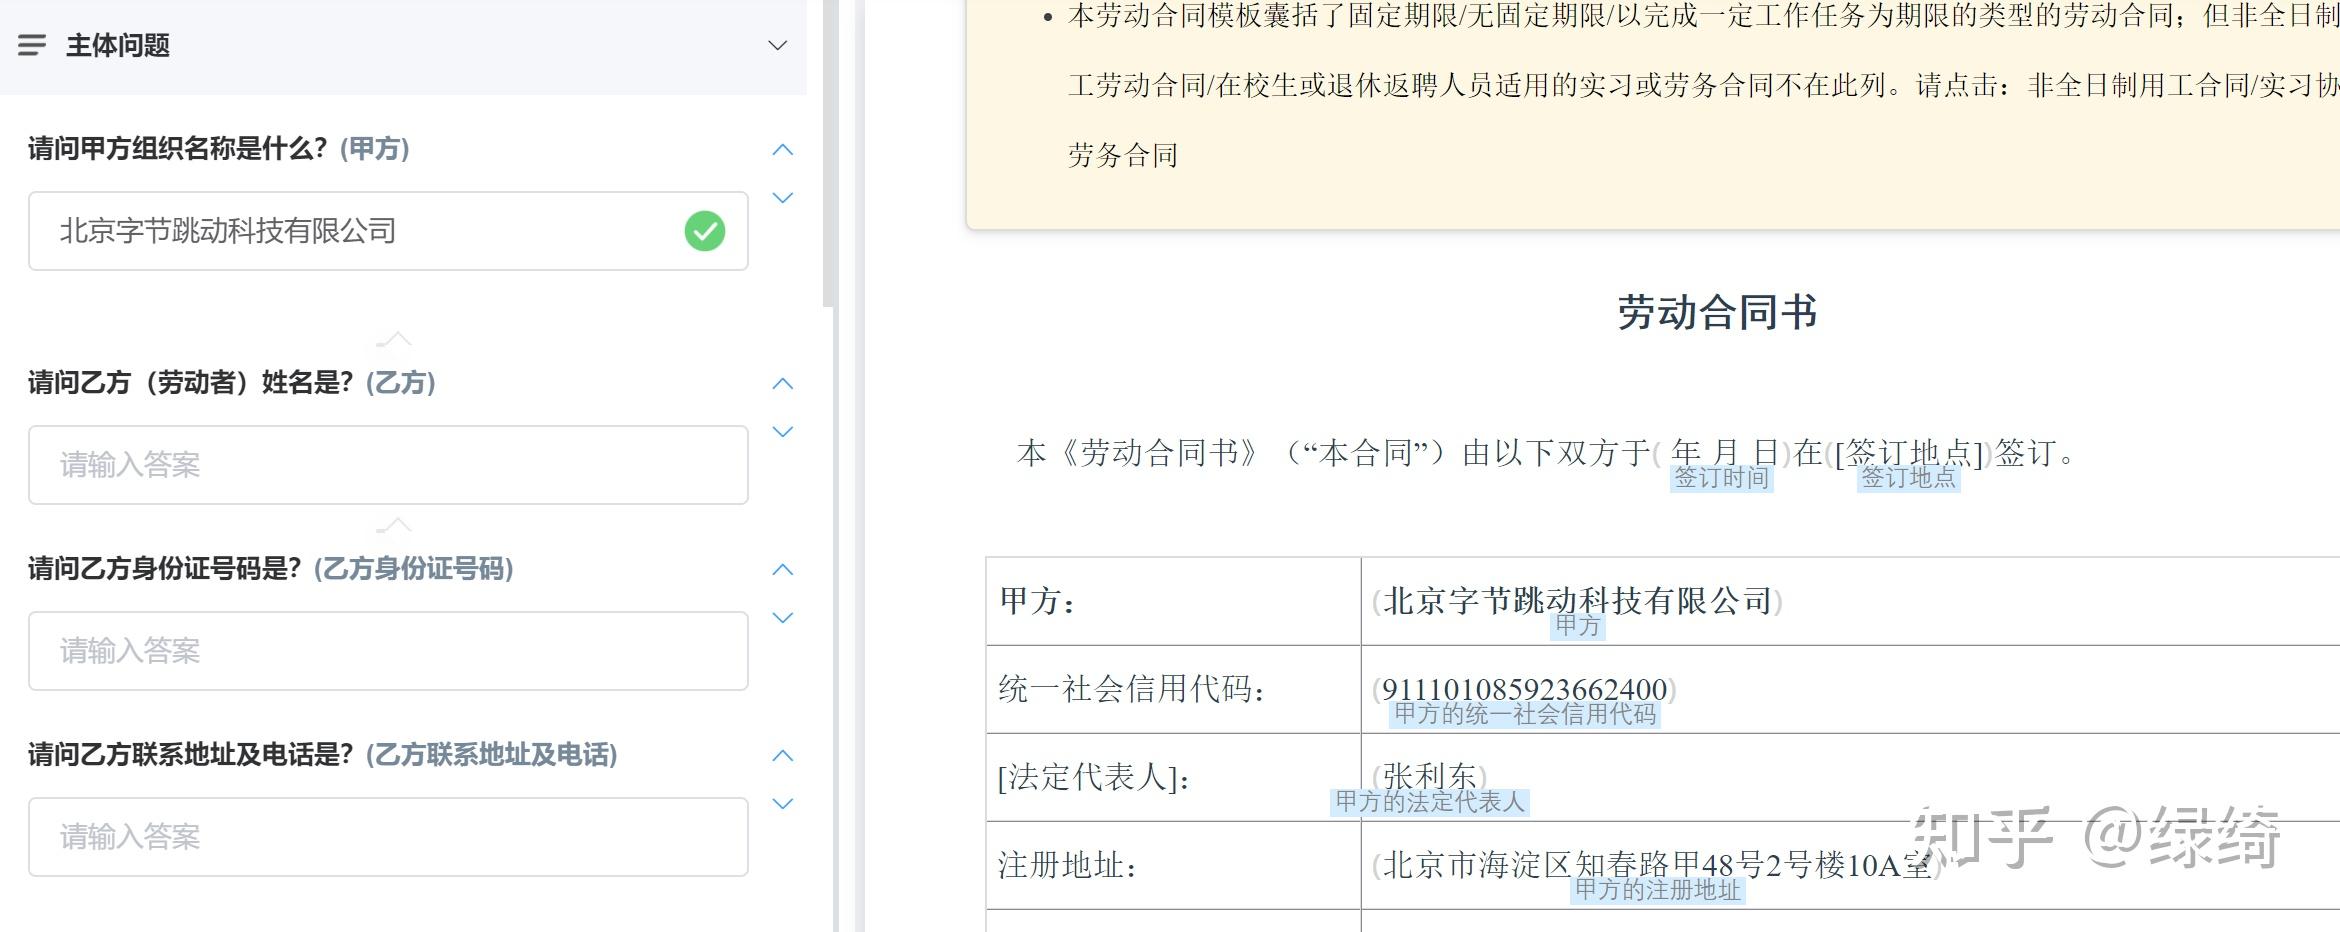Click the 非全日制用工合同 link text in notice
Viewport: 2340px width, 932px height.
[2138, 85]
